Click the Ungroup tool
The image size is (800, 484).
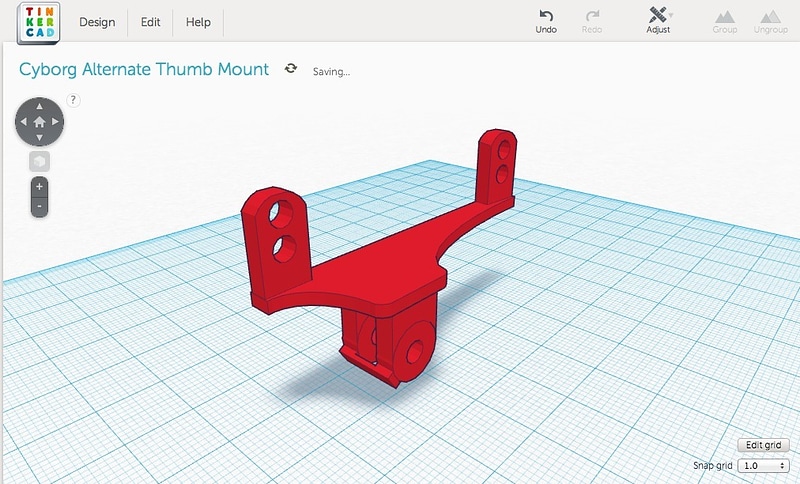pos(770,22)
